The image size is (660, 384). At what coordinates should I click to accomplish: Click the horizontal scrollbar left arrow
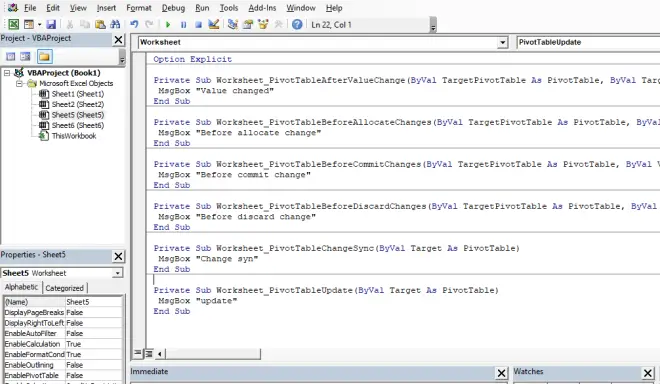coord(160,354)
